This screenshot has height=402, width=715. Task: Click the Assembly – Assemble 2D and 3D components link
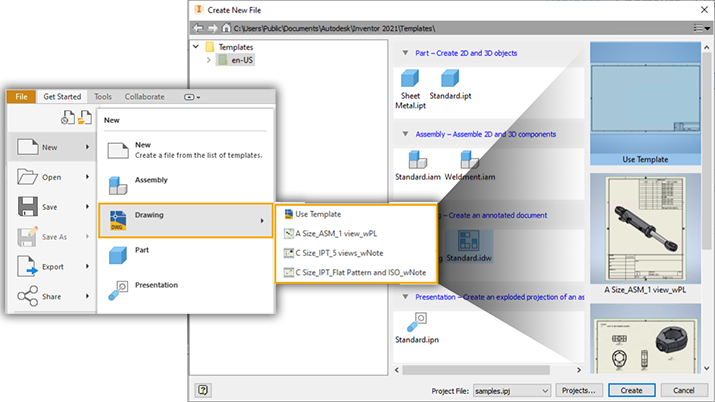click(x=486, y=134)
